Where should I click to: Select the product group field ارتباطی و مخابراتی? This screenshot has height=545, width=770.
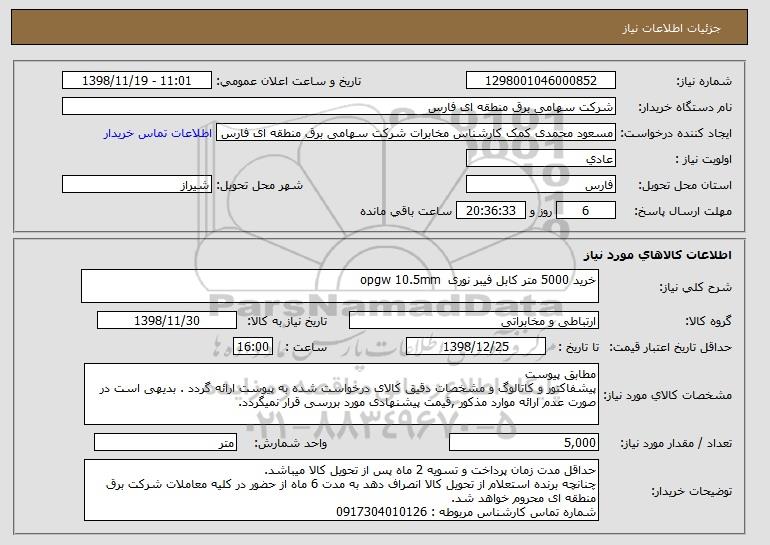tap(474, 321)
